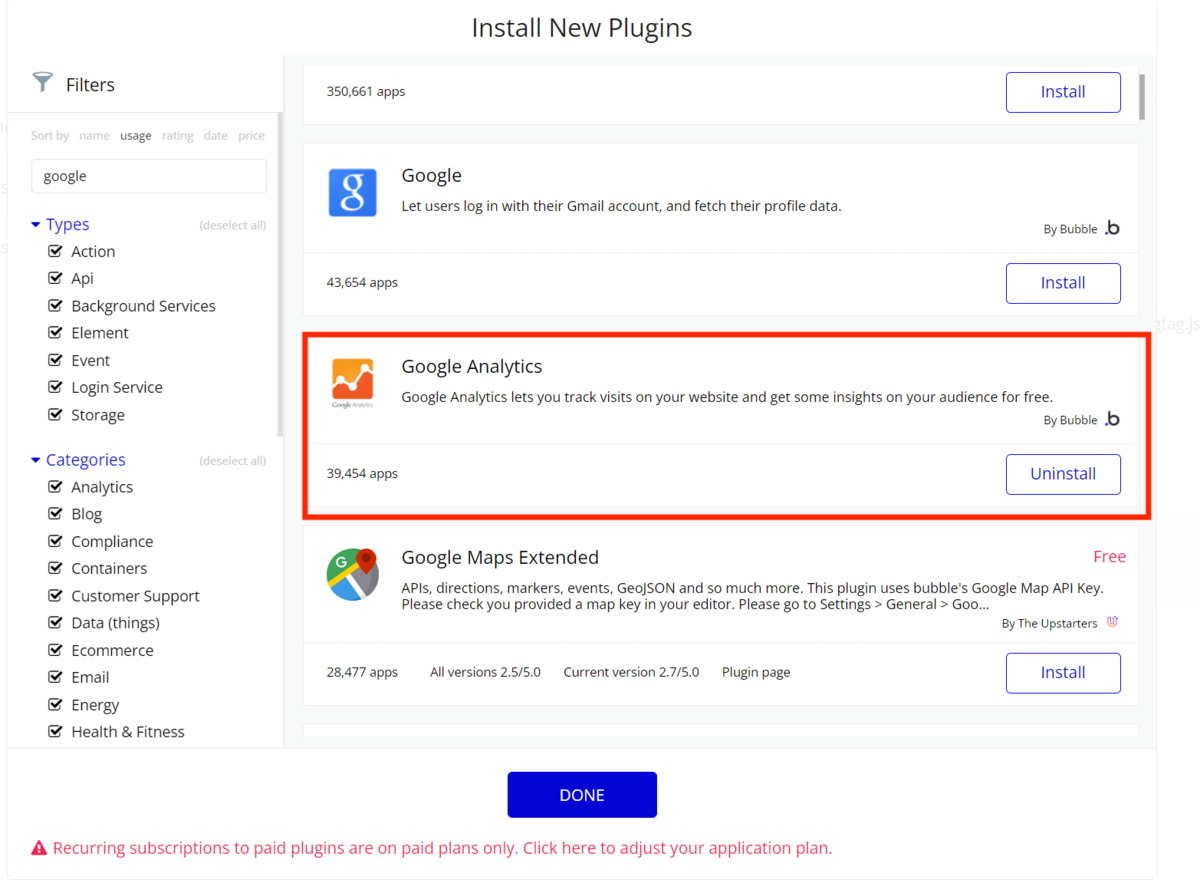
Task: Click the Bubble logo beside Google plugin
Action: (x=1112, y=229)
